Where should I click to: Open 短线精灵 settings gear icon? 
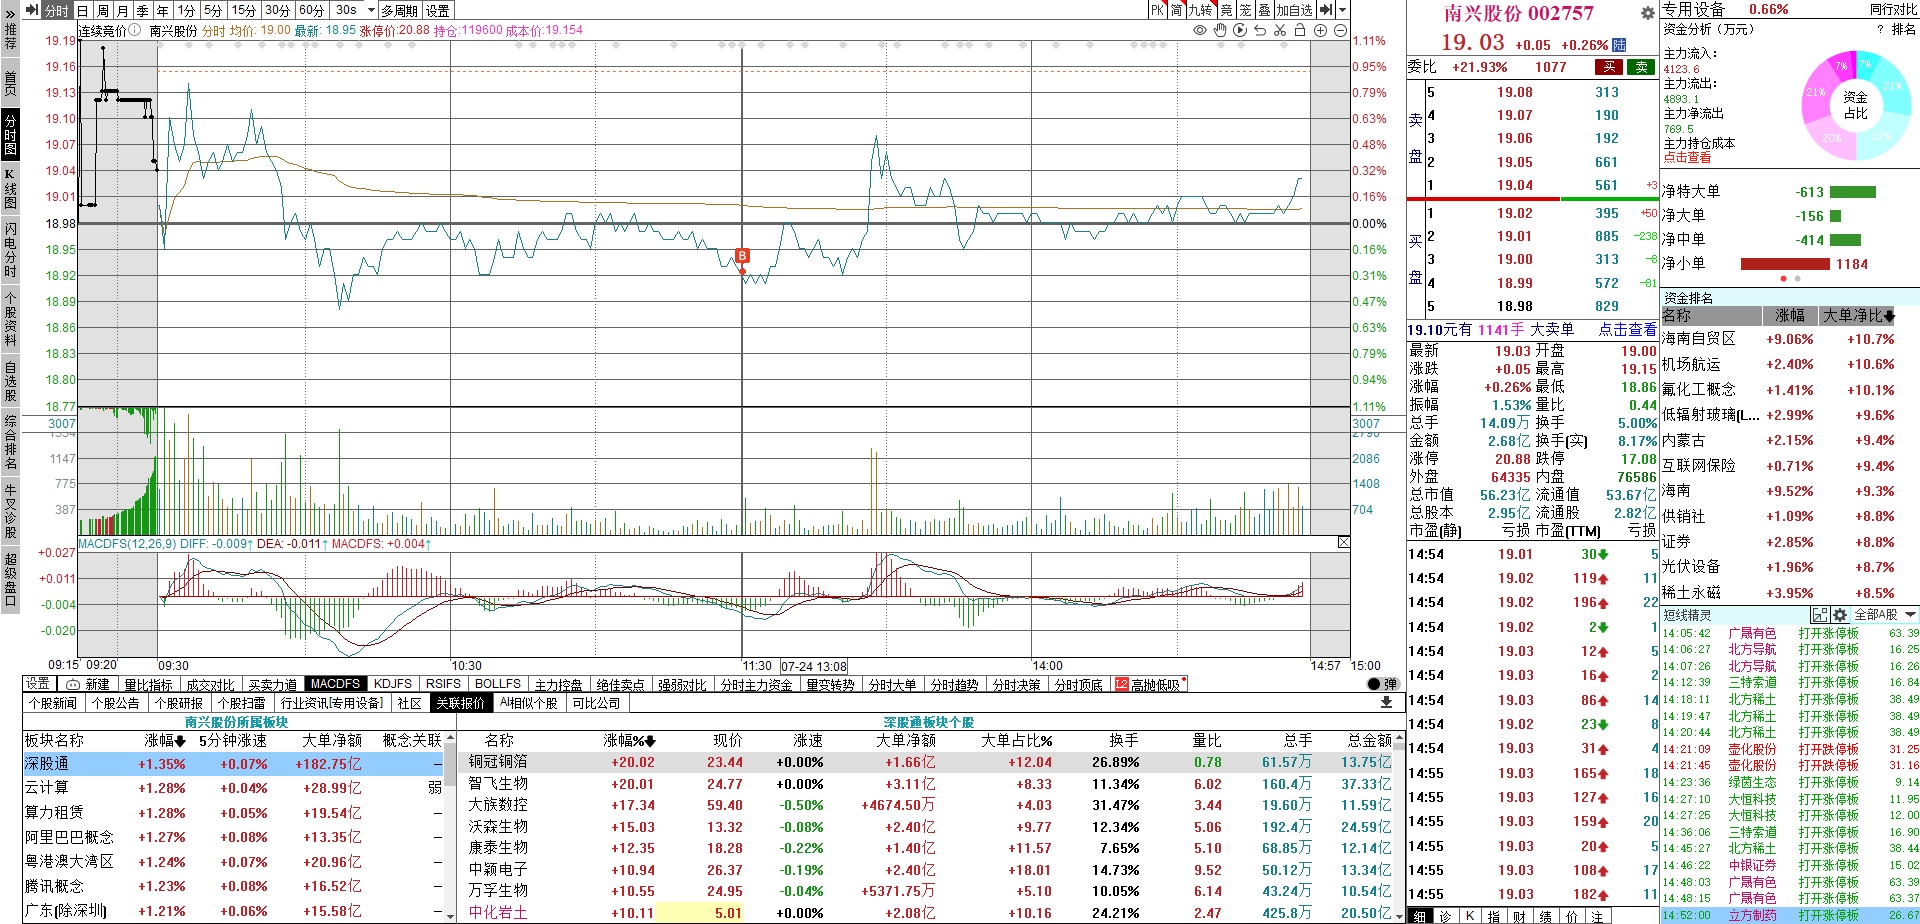(1839, 614)
